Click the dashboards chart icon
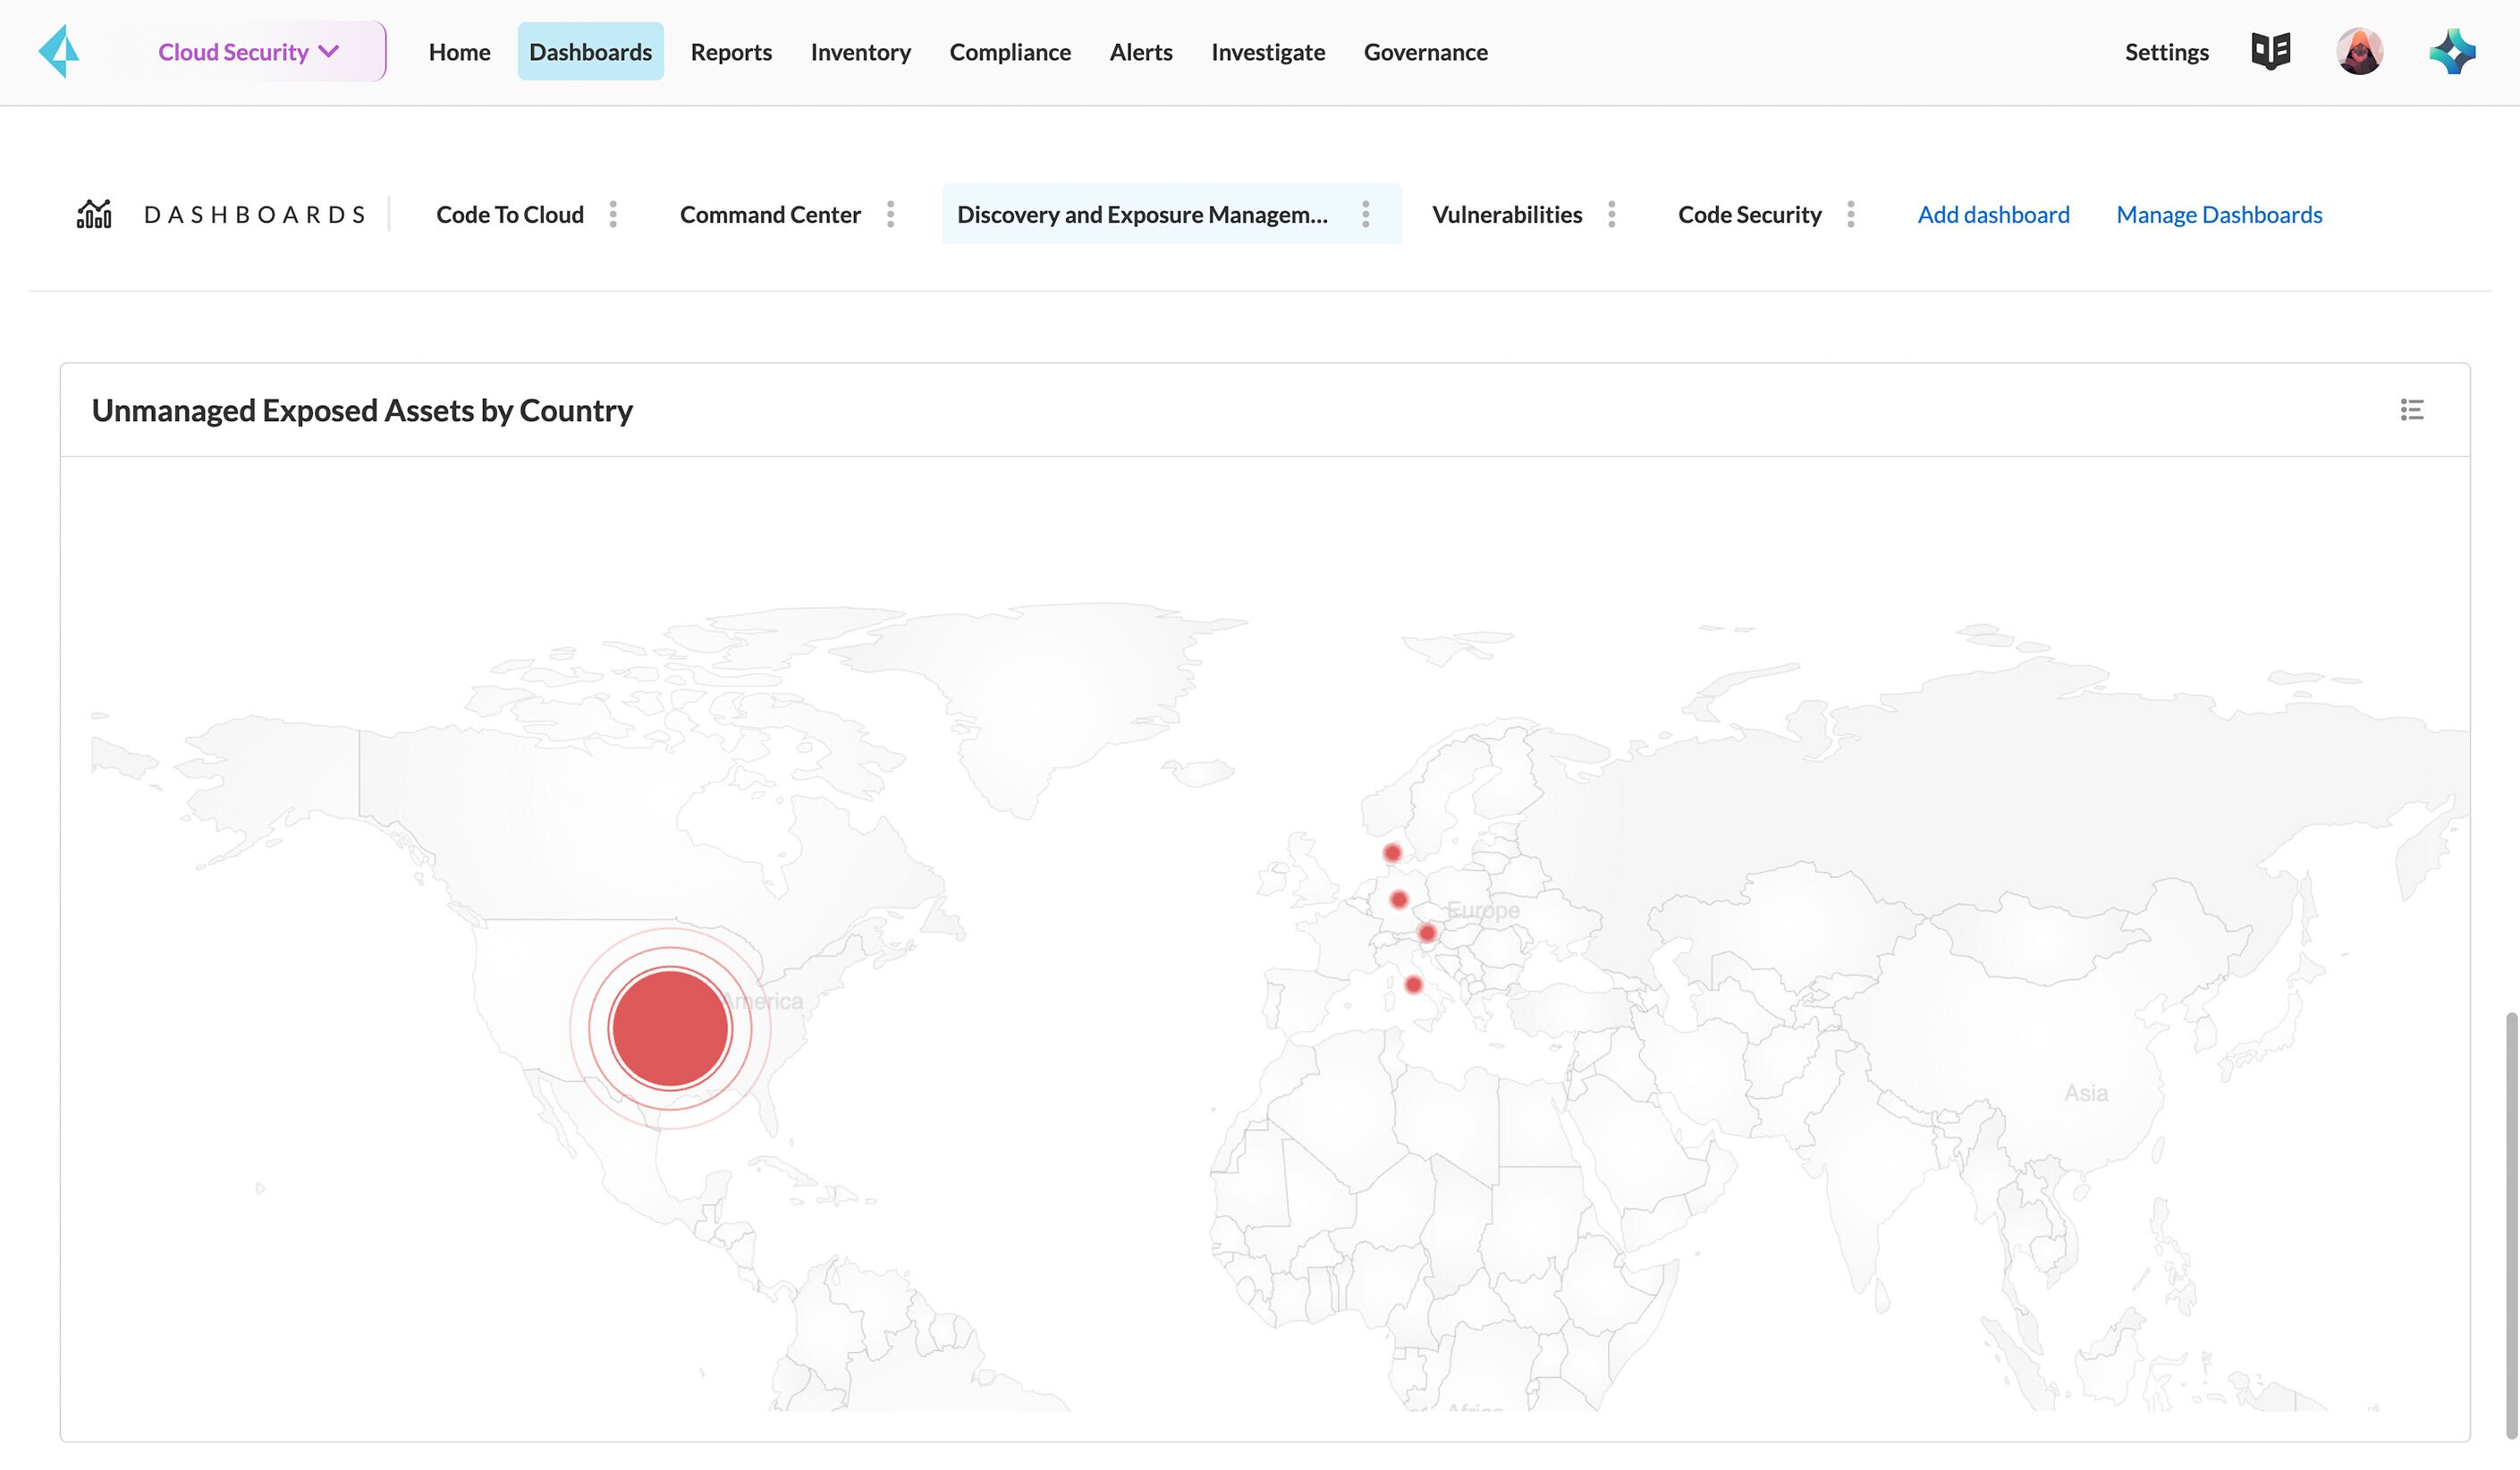Image resolution: width=2520 pixels, height=1470 pixels. click(94, 214)
